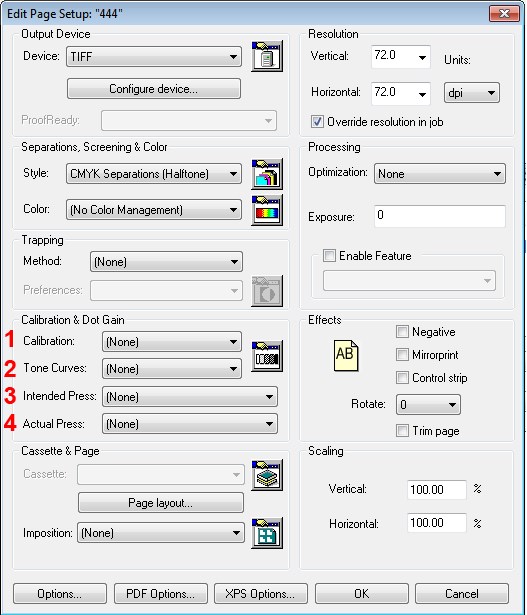Open the Trapping Method dropdown
Screen dimensions: 527x615
point(166,262)
